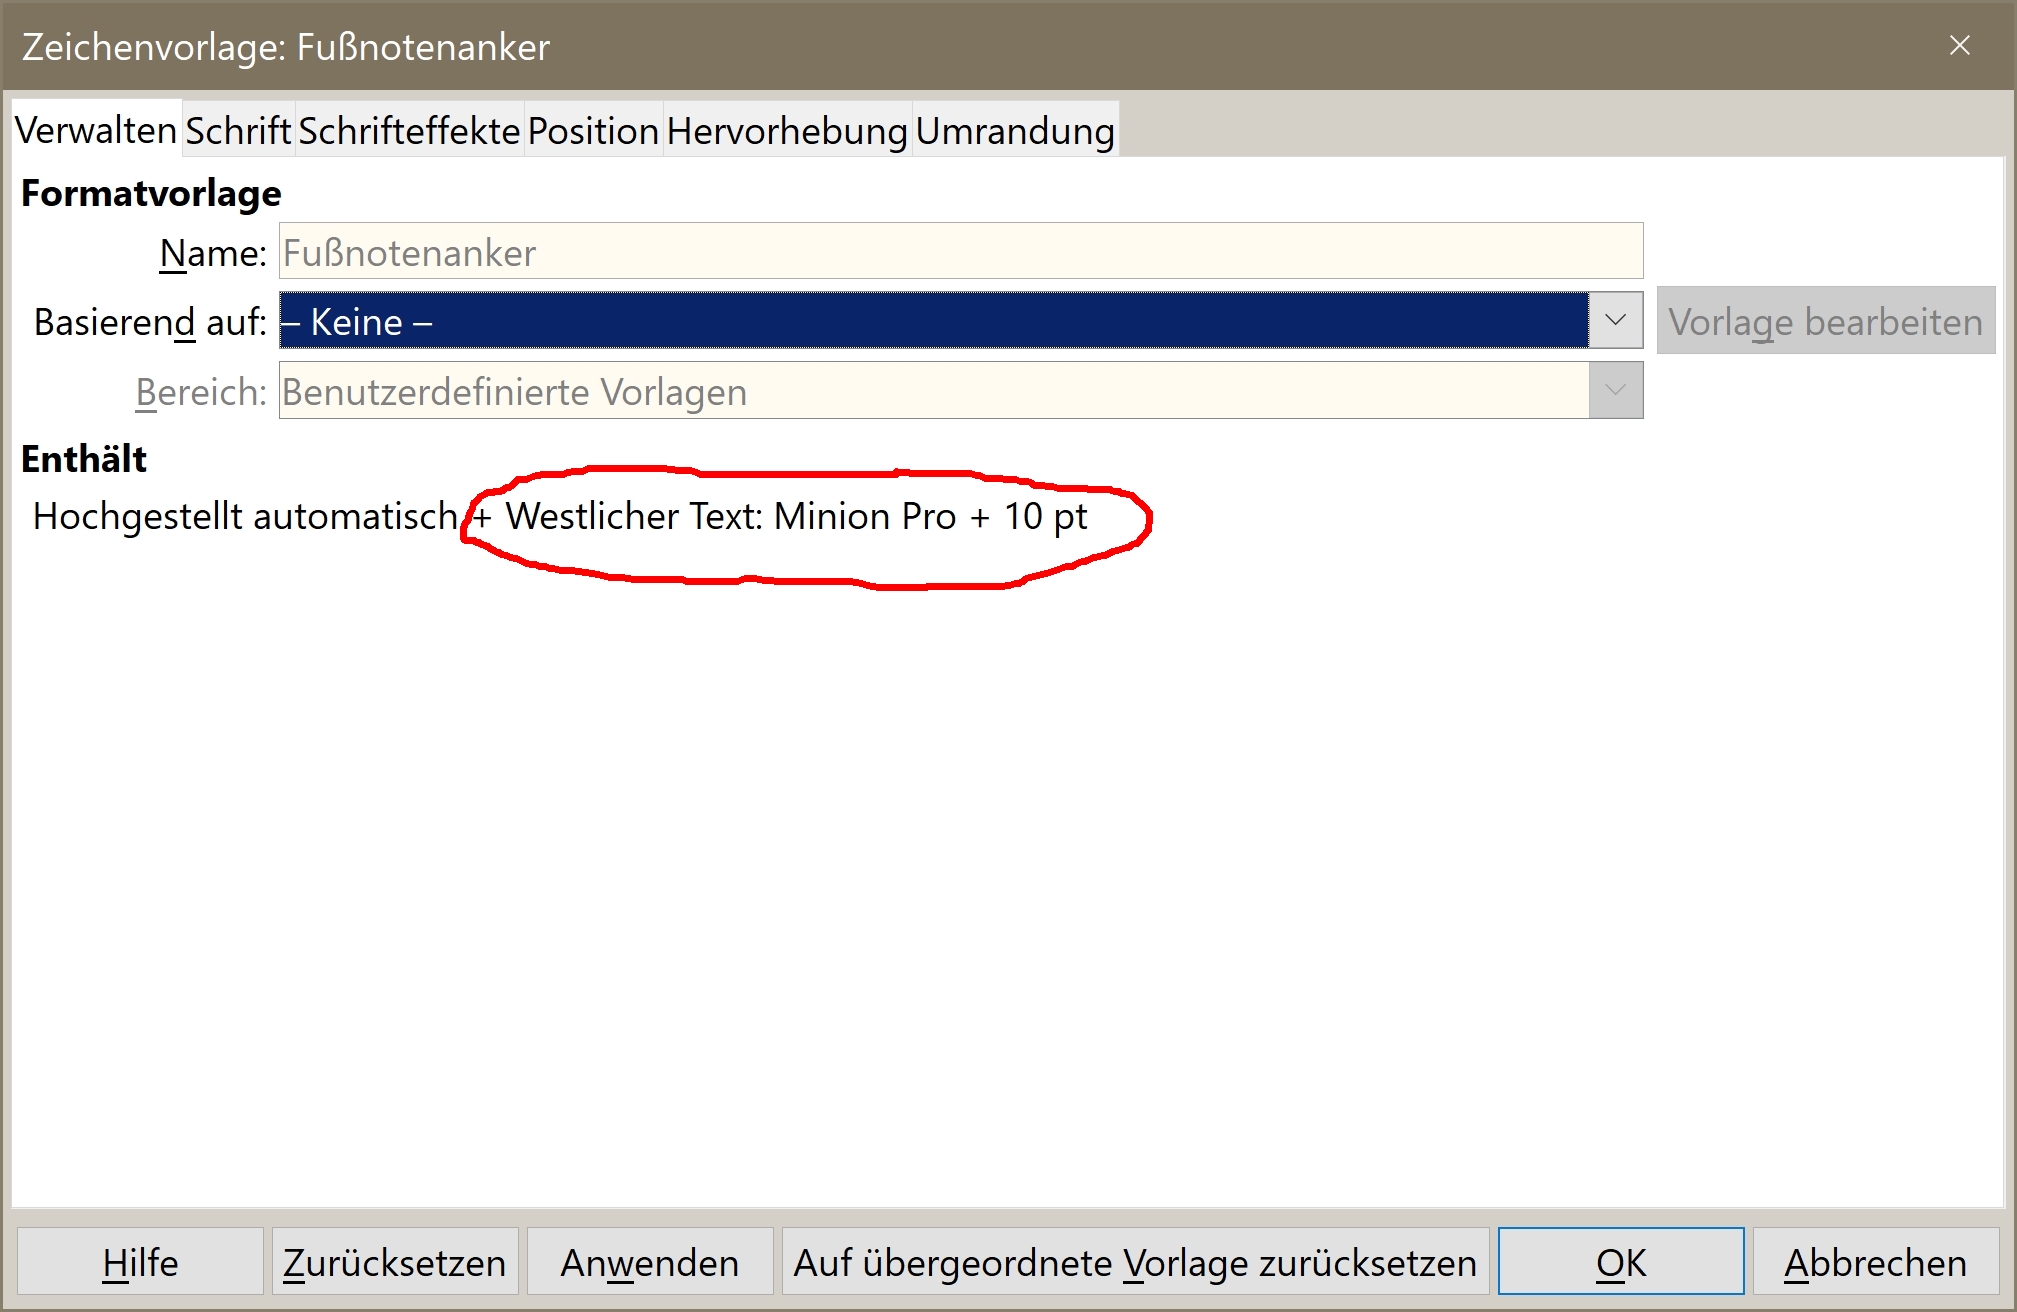Click the Bereich dropdown arrow

click(x=1615, y=391)
